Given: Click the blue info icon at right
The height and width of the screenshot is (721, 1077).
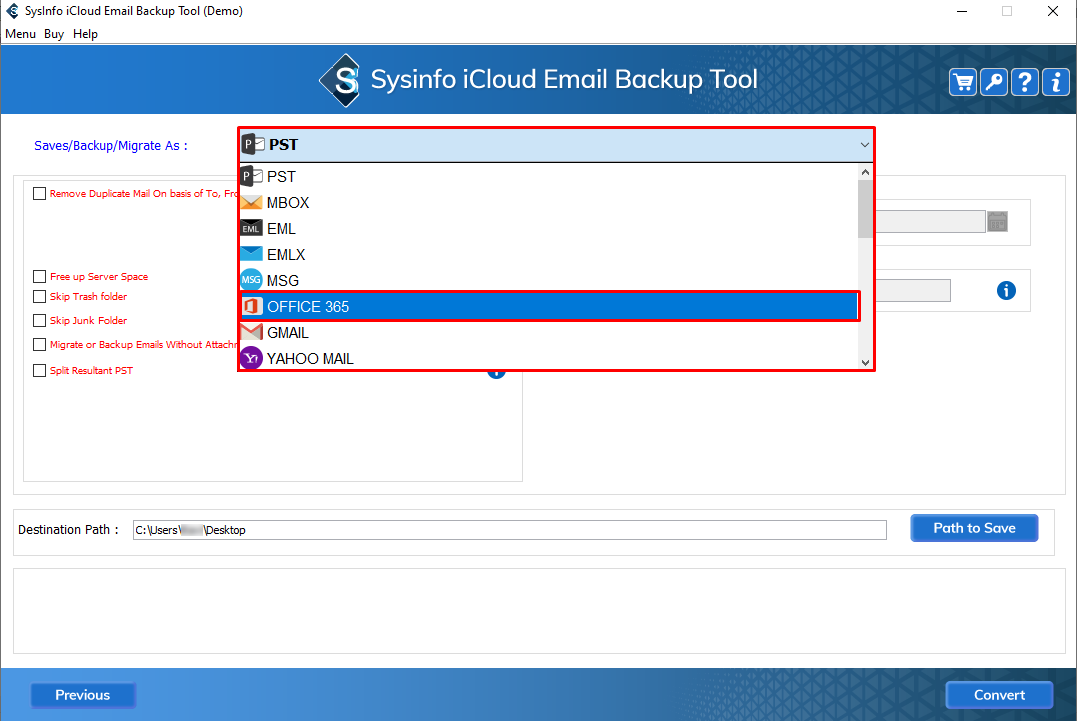Looking at the screenshot, I should point(1006,290).
